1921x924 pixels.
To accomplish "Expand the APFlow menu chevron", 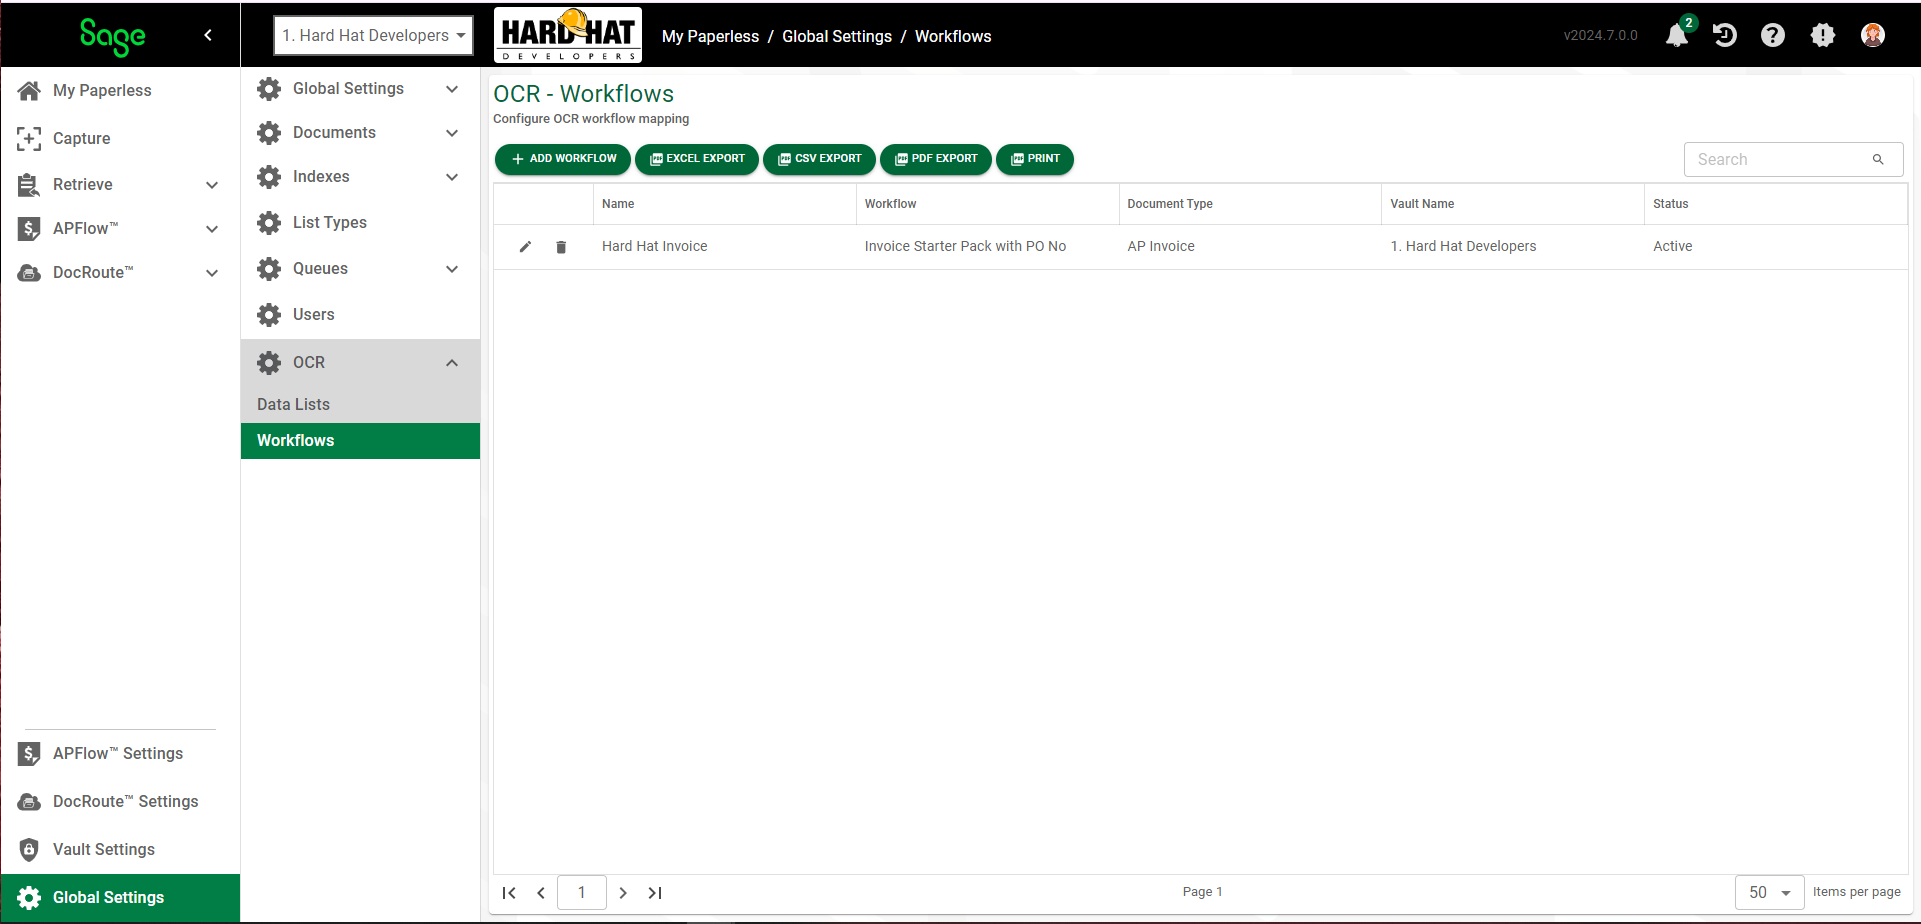I will [x=212, y=229].
